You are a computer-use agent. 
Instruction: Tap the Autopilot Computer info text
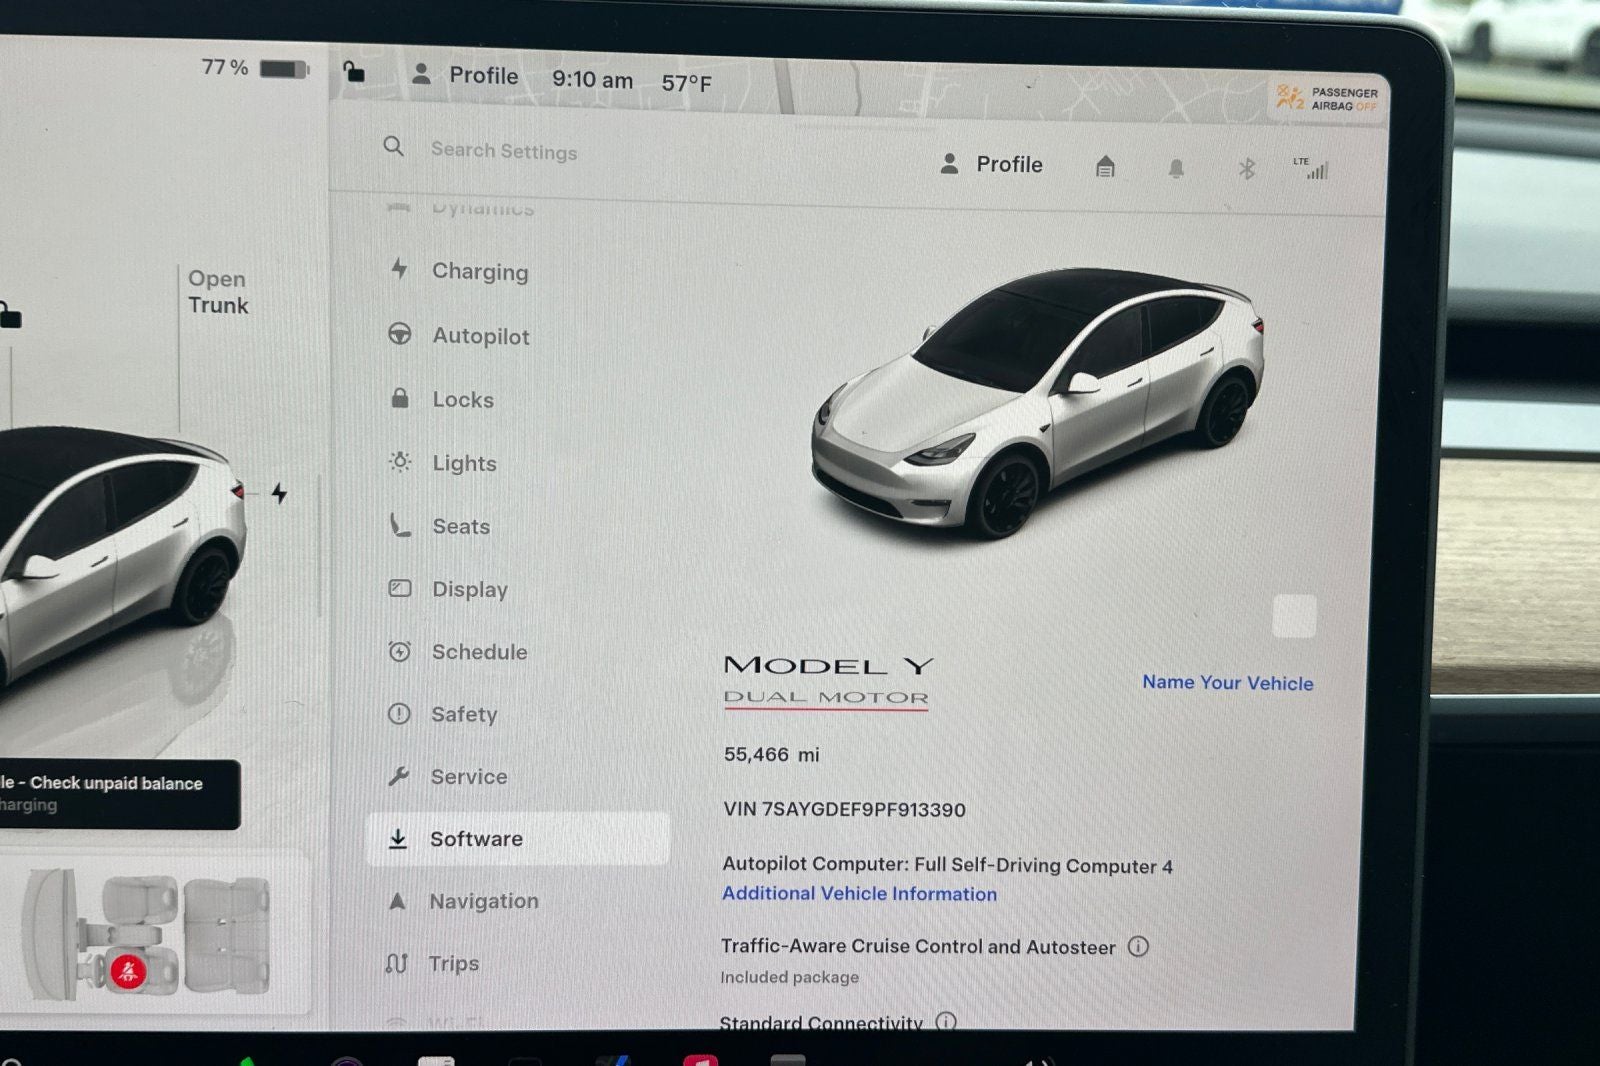947,865
